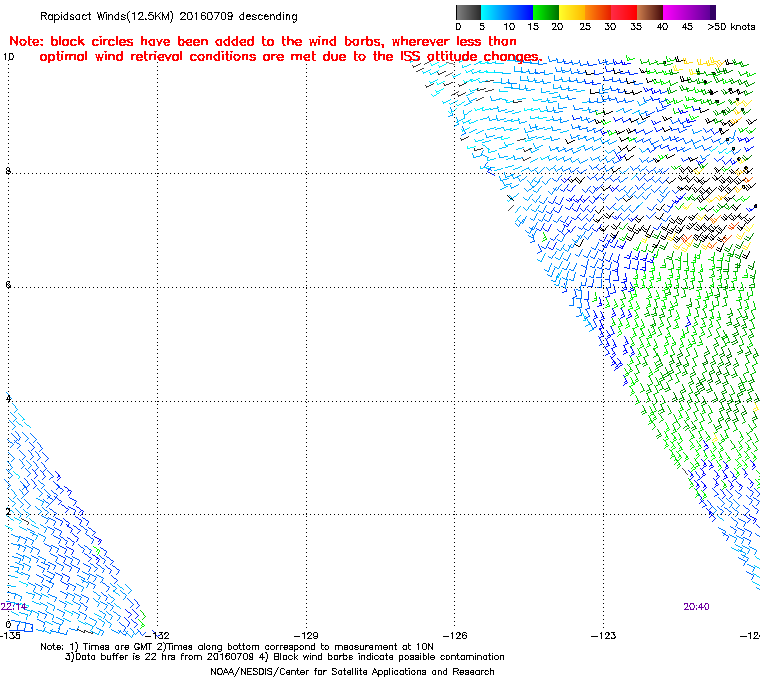Select the red 30-35 knots legend color

tap(624, 12)
